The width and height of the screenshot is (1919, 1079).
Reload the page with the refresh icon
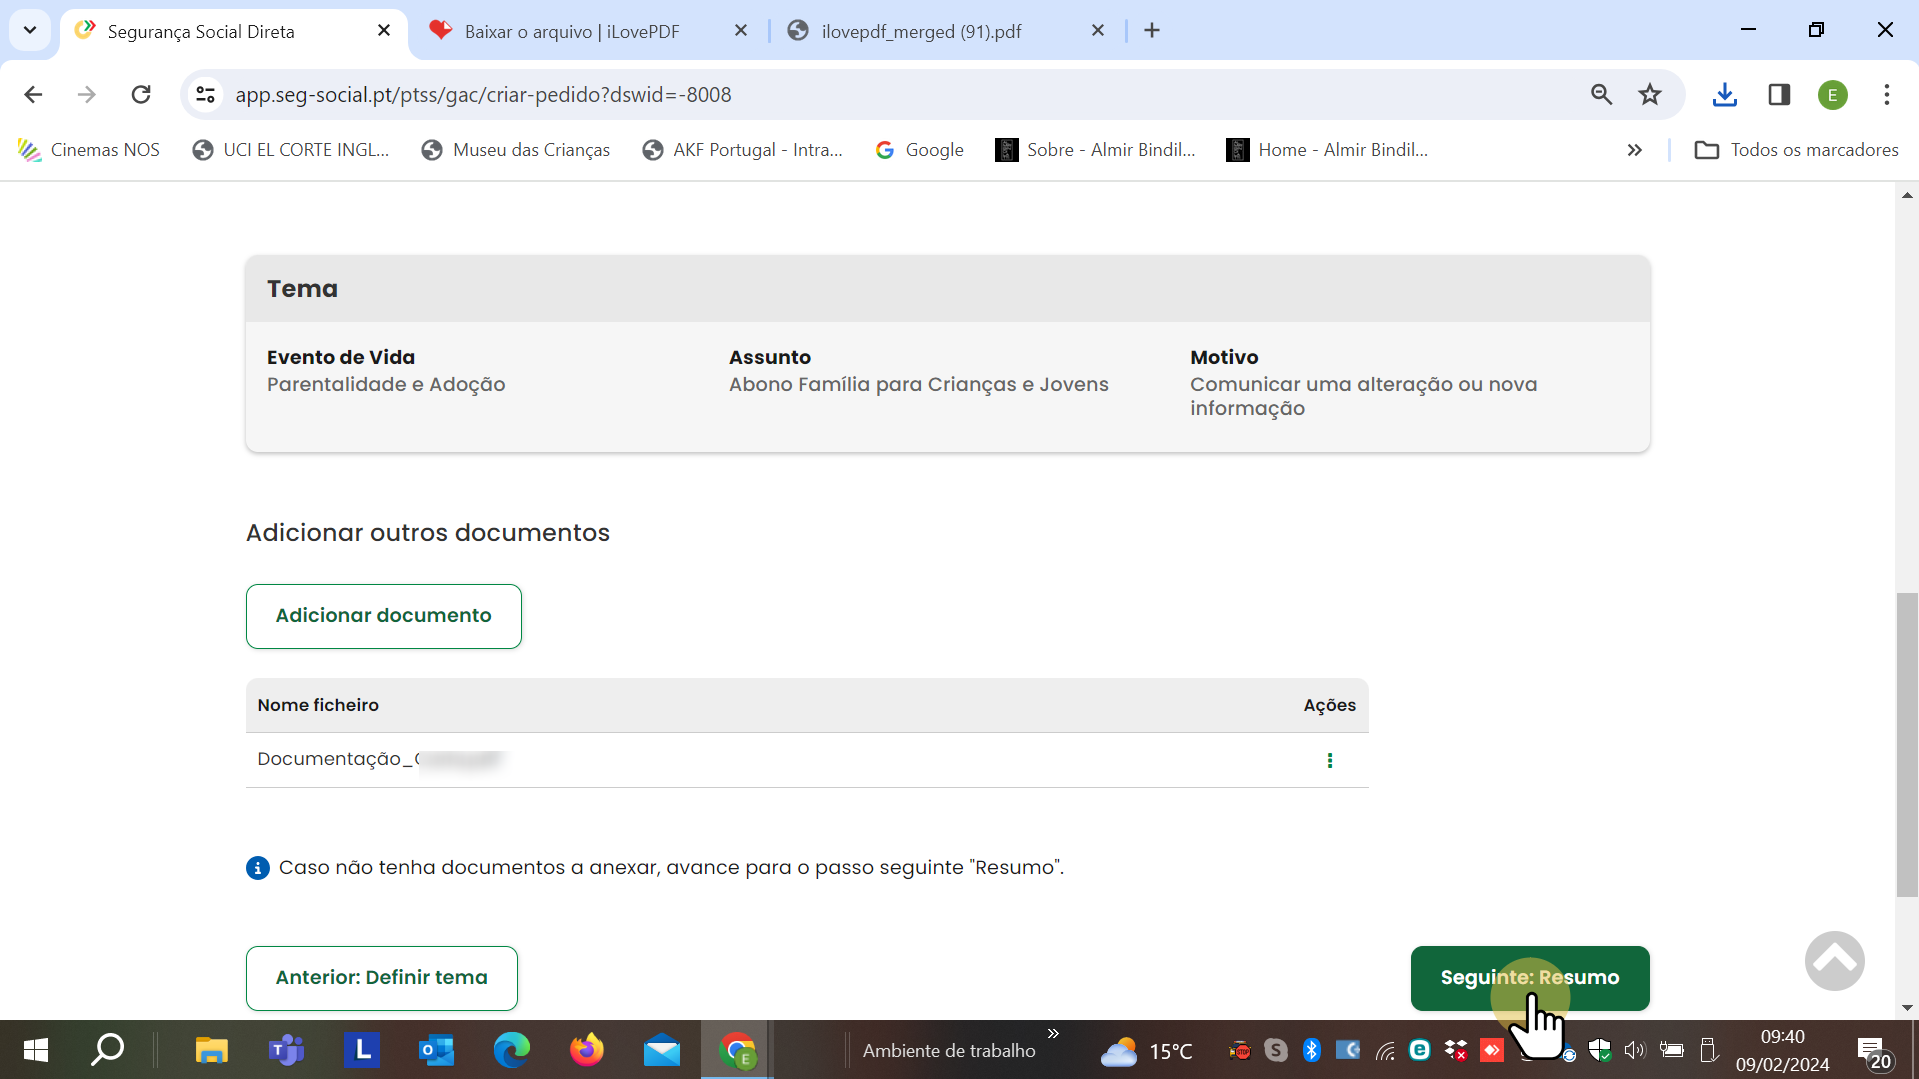click(x=141, y=95)
